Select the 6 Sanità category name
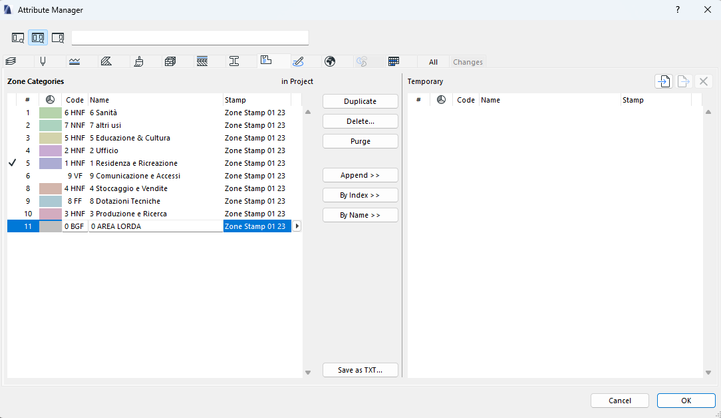 click(x=103, y=113)
